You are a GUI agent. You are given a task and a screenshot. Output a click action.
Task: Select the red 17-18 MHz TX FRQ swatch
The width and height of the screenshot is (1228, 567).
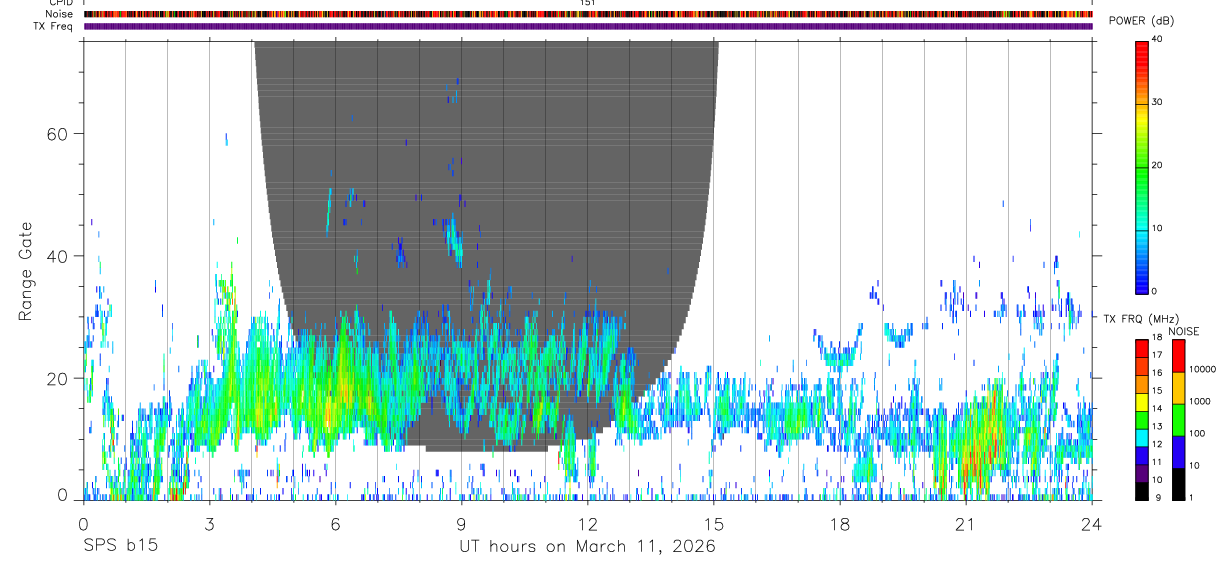[1141, 348]
